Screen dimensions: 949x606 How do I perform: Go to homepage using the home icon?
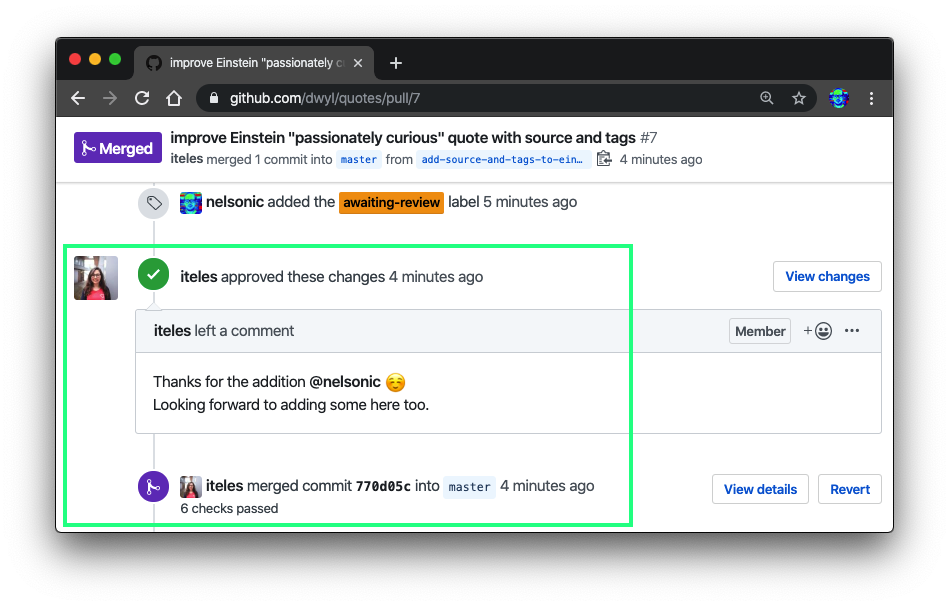(x=174, y=98)
